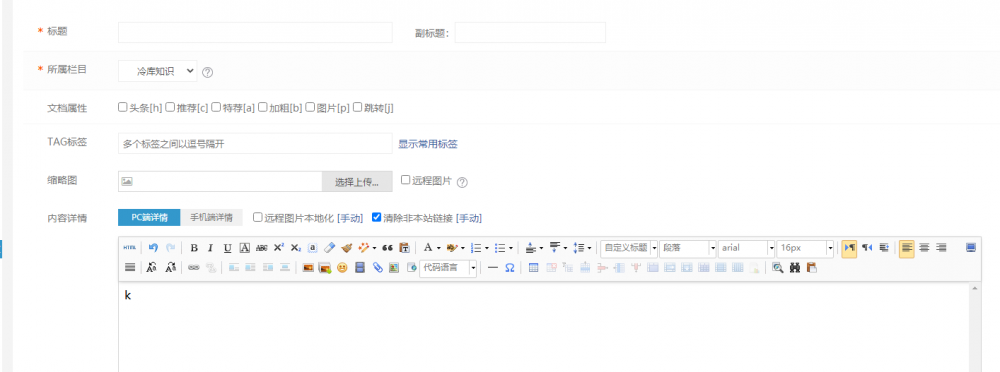Switch editor to HTML source mode
Image resolution: width=1000 pixels, height=372 pixels.
pyautogui.click(x=129, y=248)
